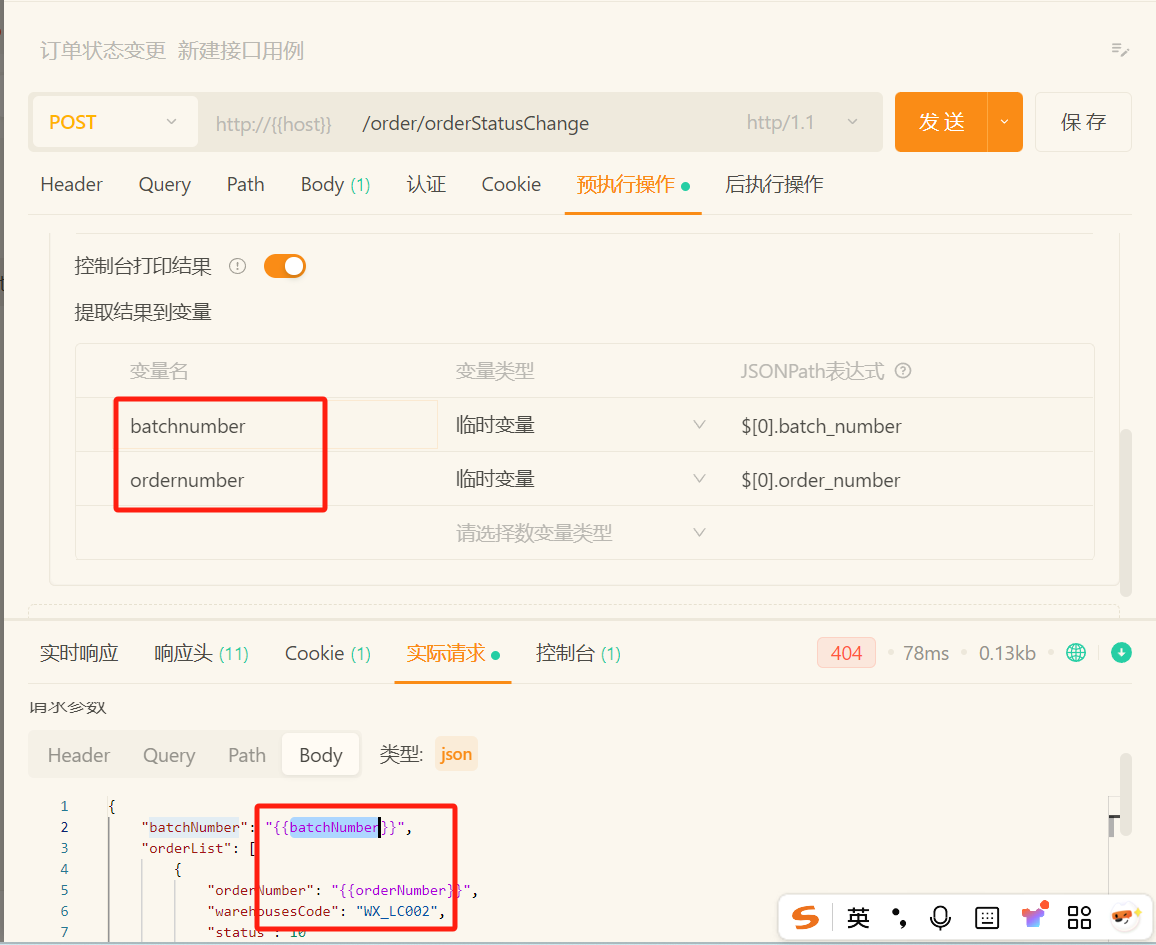The width and height of the screenshot is (1156, 945).
Task: Open the 请选择数变量类型 dropdown
Action: pyautogui.click(x=580, y=533)
